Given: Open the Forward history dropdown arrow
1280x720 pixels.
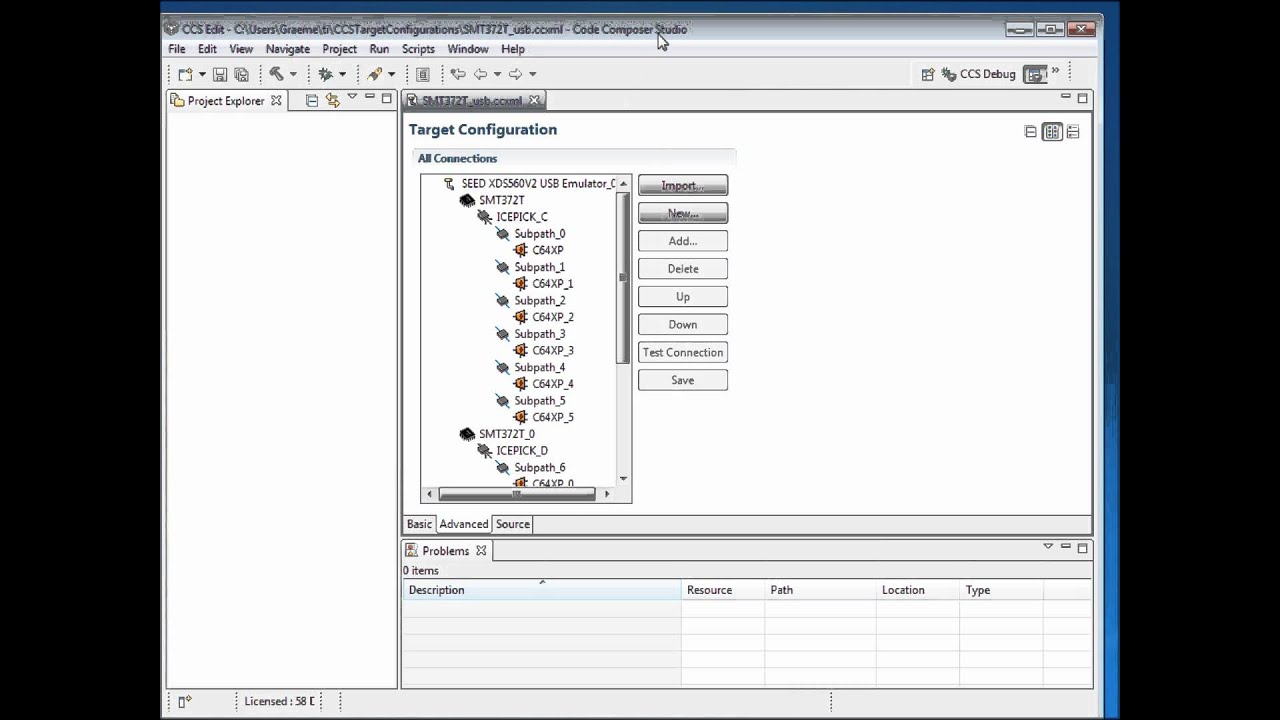Looking at the screenshot, I should click(532, 74).
